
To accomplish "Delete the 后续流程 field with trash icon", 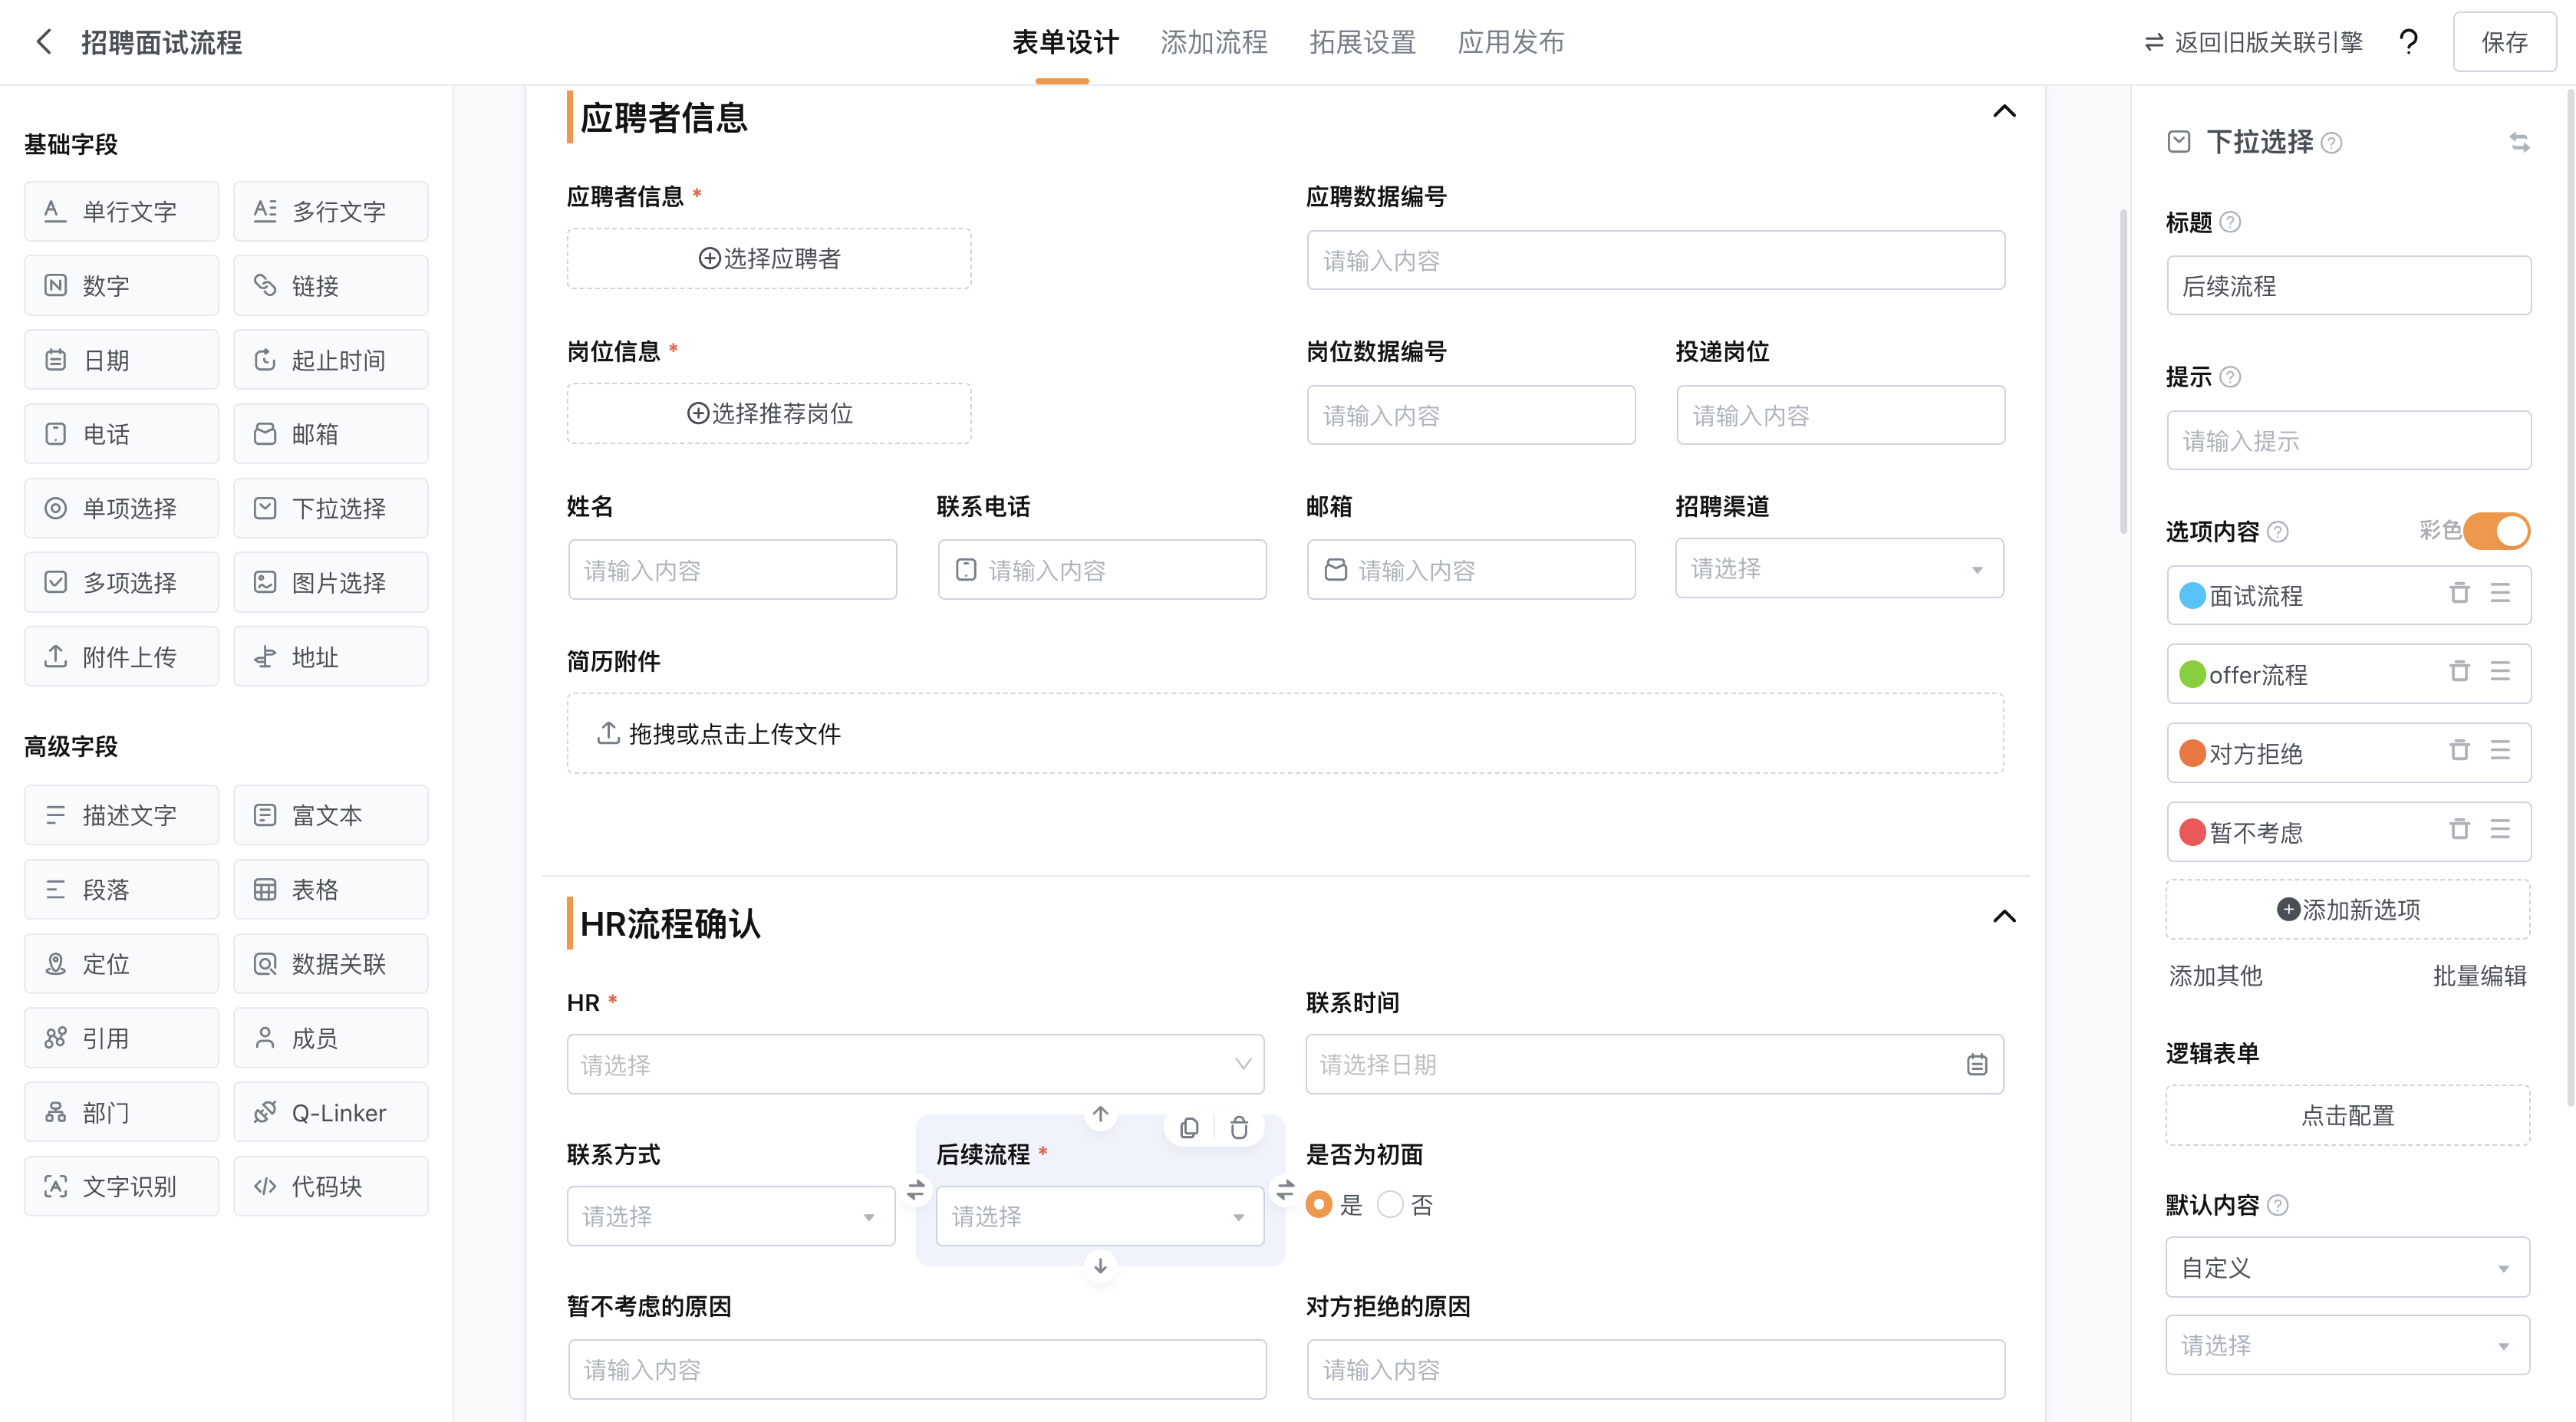I will (1239, 1128).
